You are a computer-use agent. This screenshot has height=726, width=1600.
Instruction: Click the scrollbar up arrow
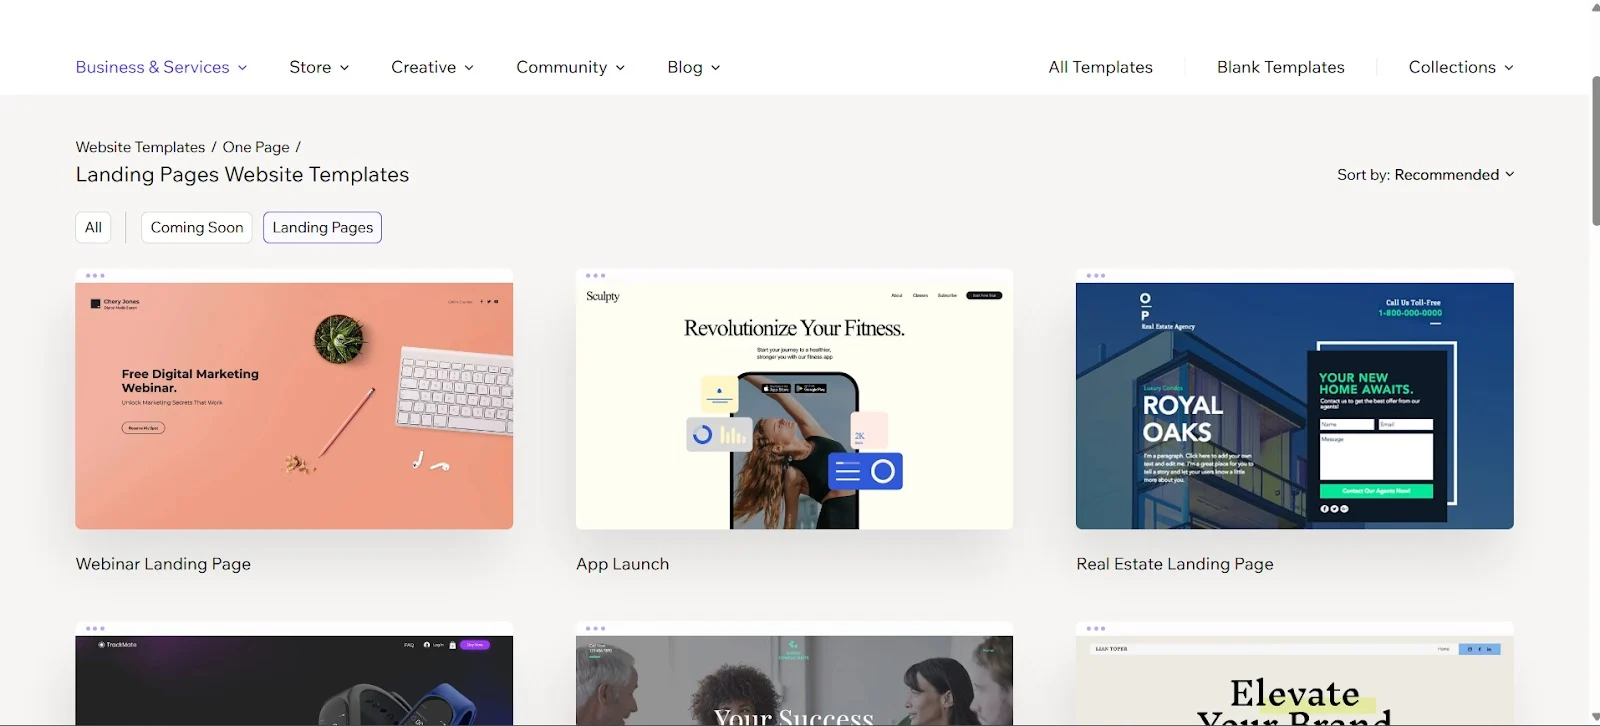click(1595, 7)
